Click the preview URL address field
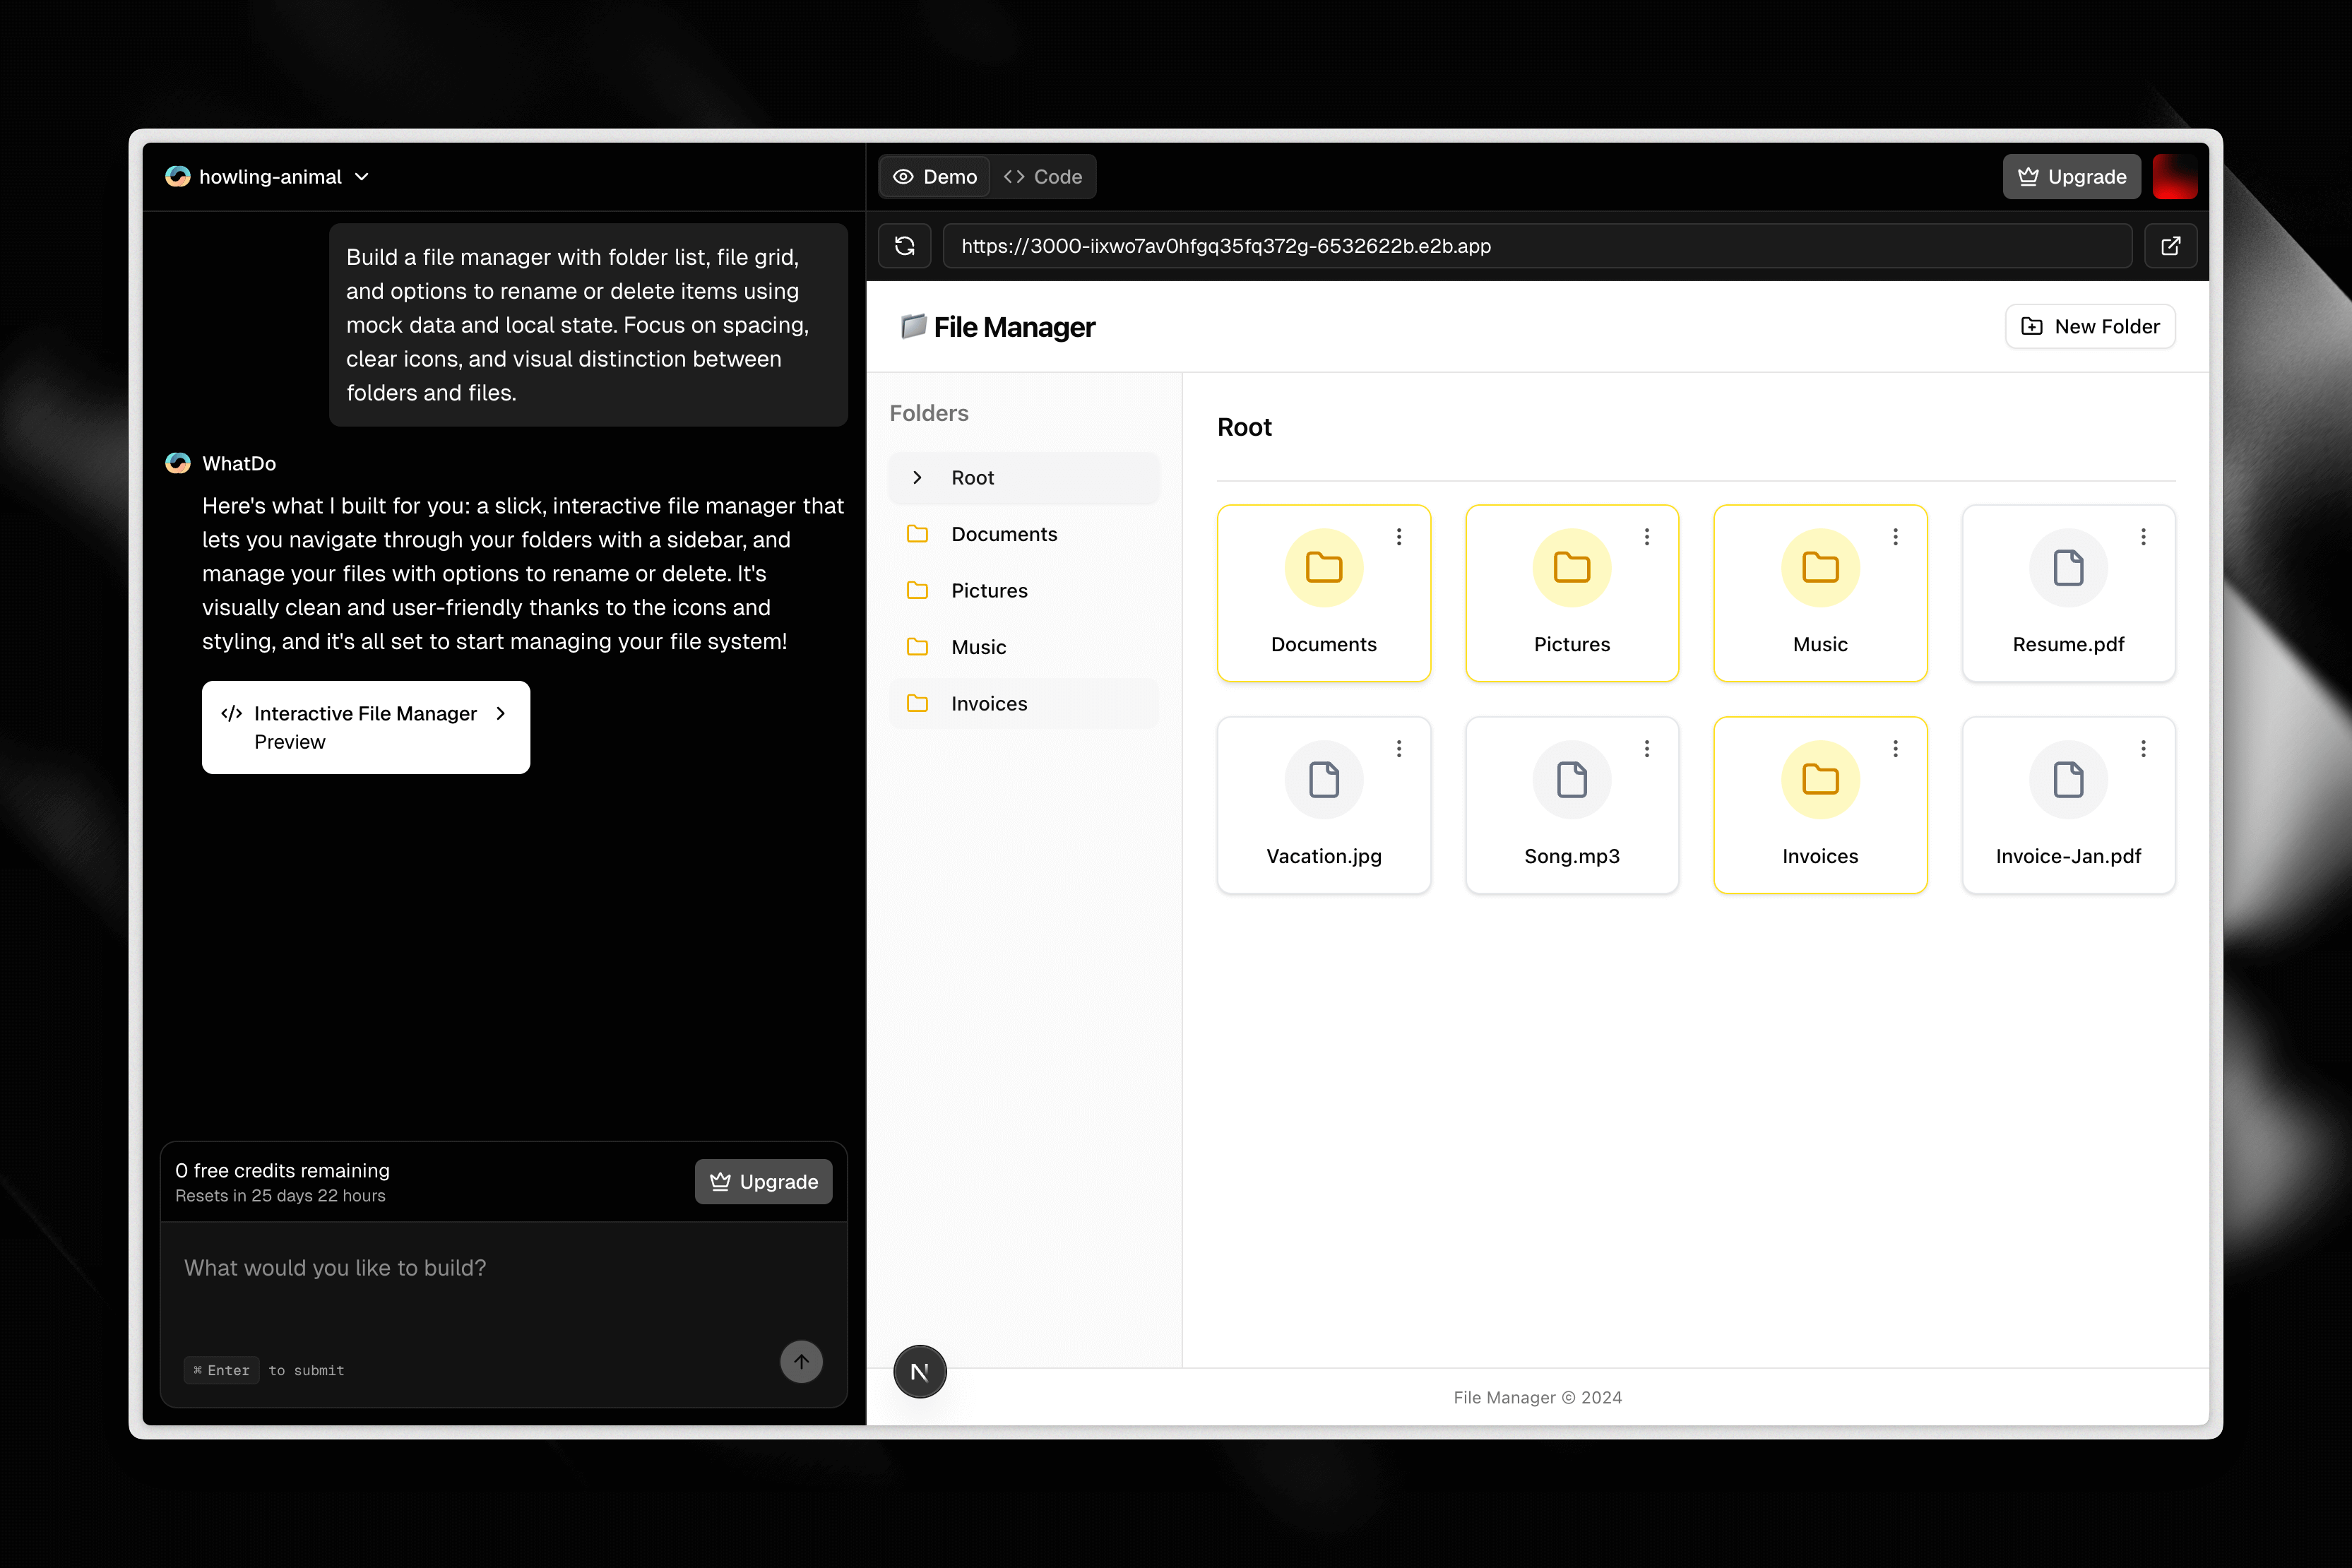The width and height of the screenshot is (2352, 1568). 1537,246
